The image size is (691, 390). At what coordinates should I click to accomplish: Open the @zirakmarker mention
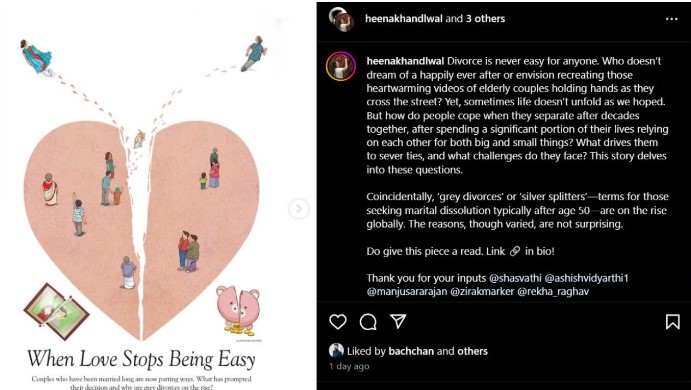[482, 292]
